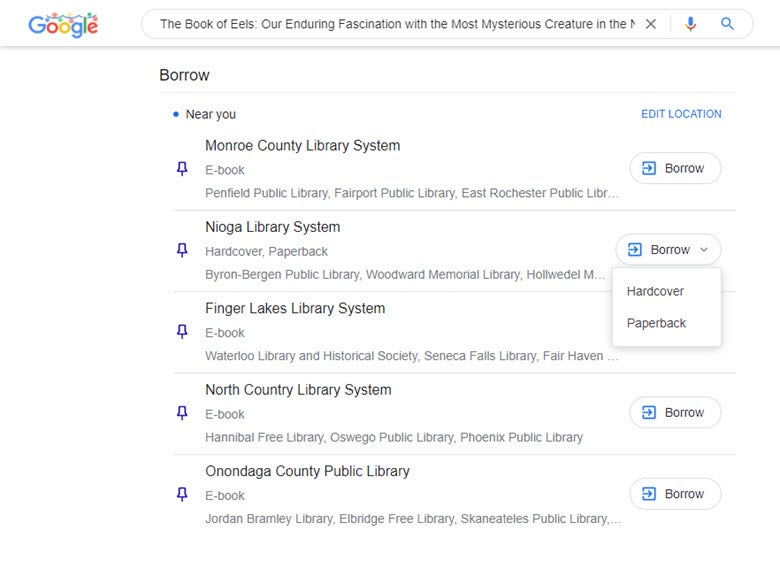
Task: Focus the search input about The Book of Eels
Action: 397,24
